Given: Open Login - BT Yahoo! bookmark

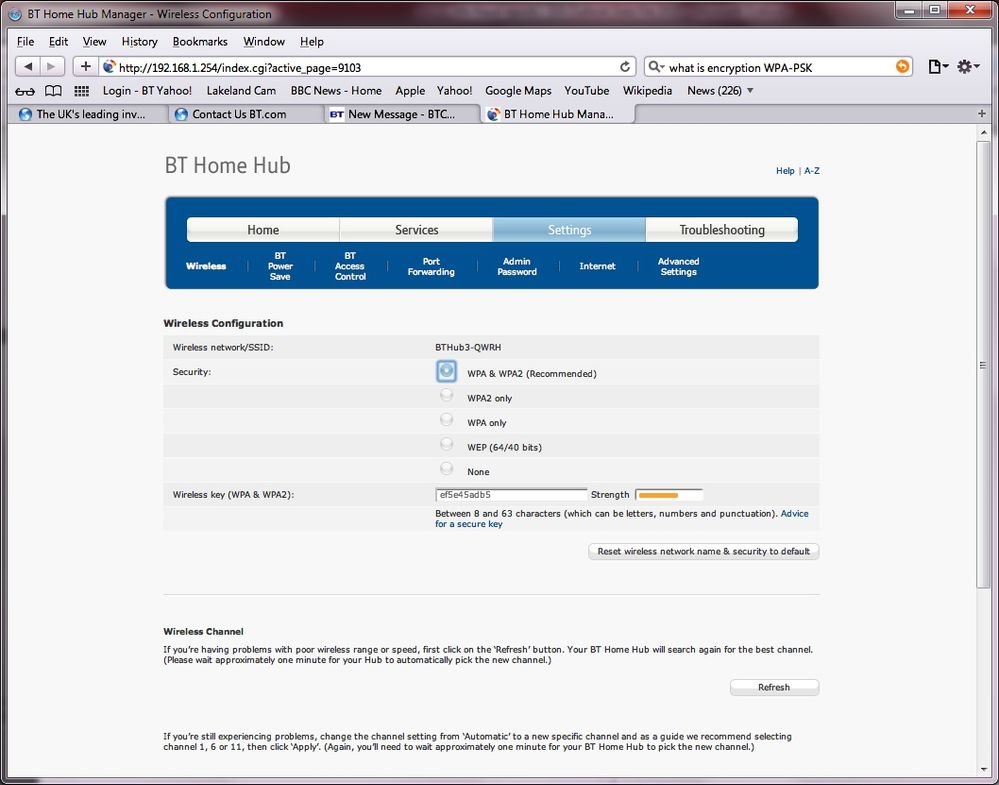Looking at the screenshot, I should pyautogui.click(x=147, y=90).
